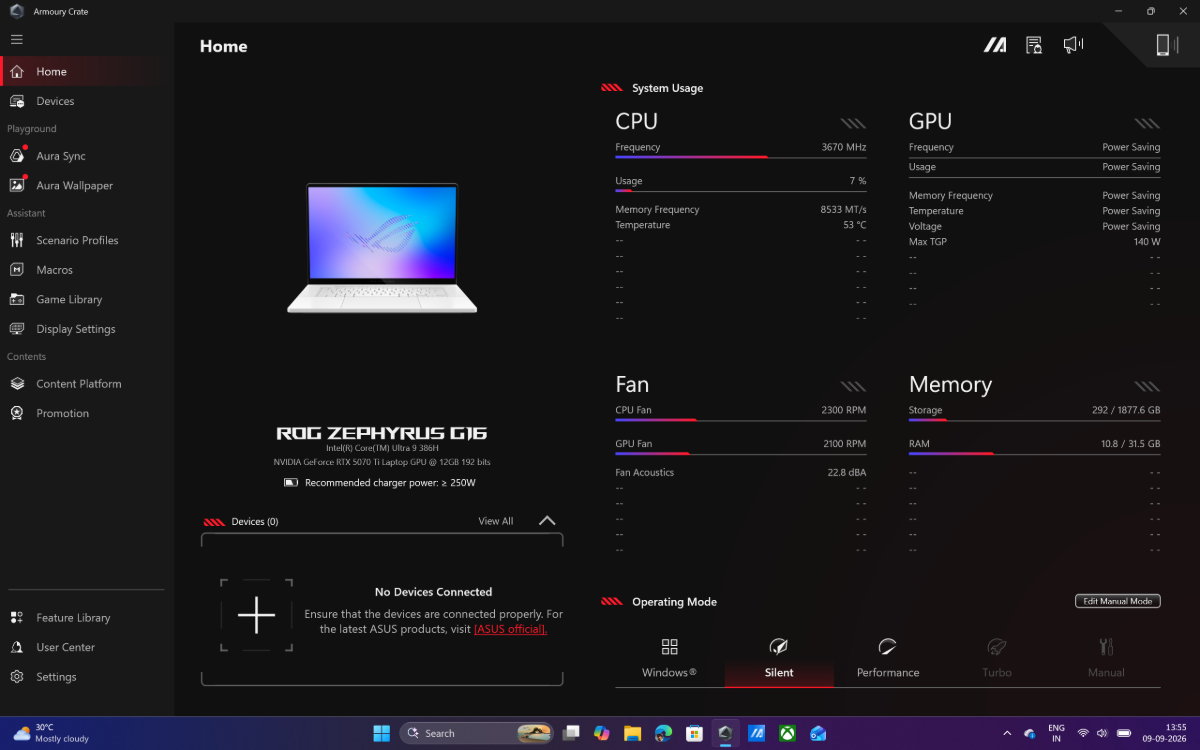Image resolution: width=1200 pixels, height=750 pixels.
Task: Click the Game Library icon
Action: coord(17,299)
